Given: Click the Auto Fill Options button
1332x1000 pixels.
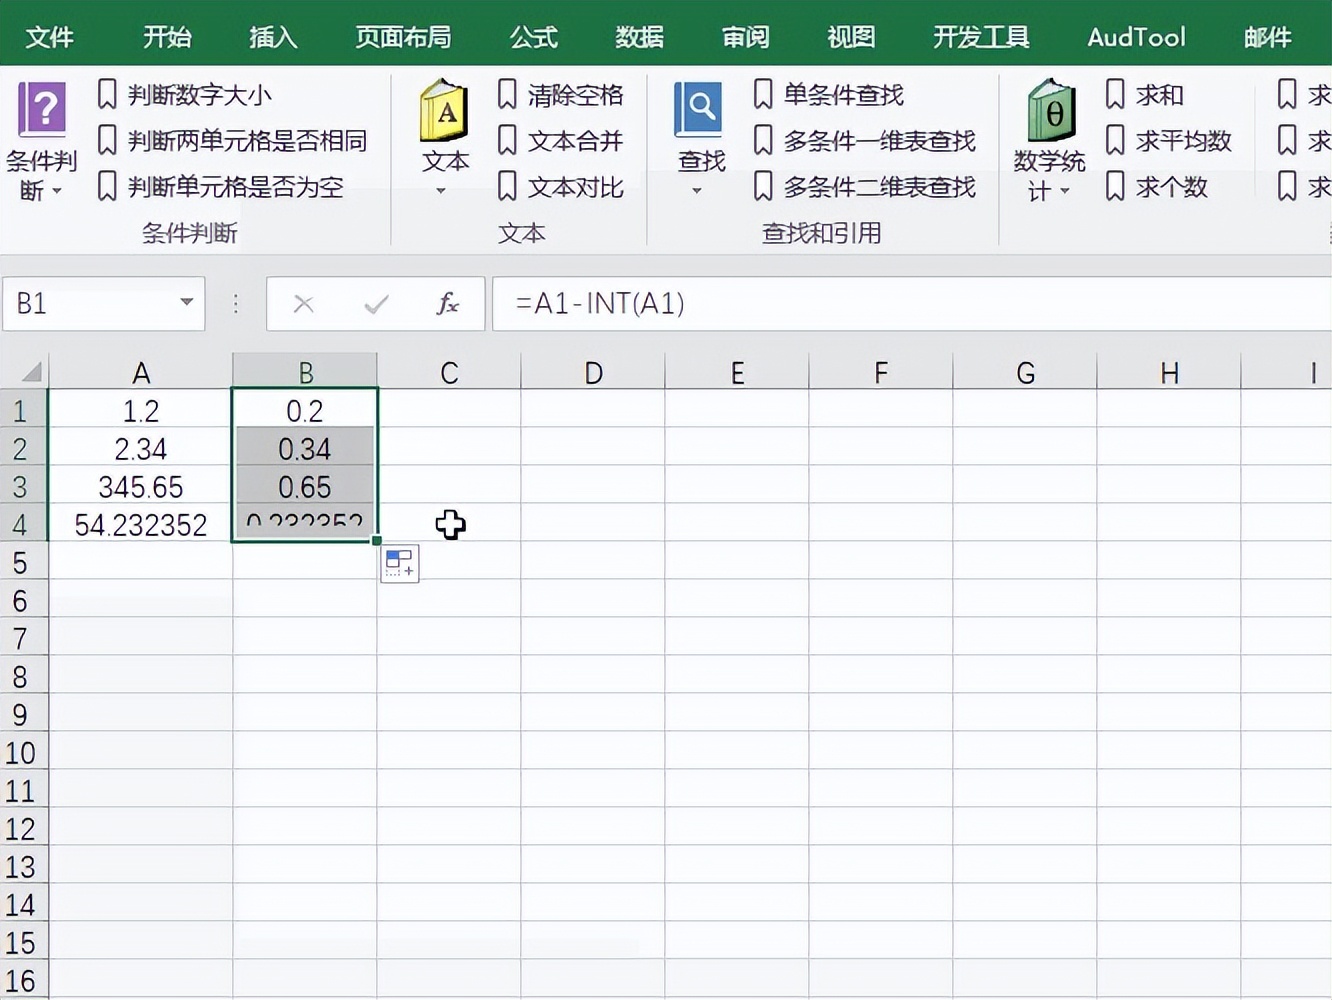Looking at the screenshot, I should tap(399, 563).
